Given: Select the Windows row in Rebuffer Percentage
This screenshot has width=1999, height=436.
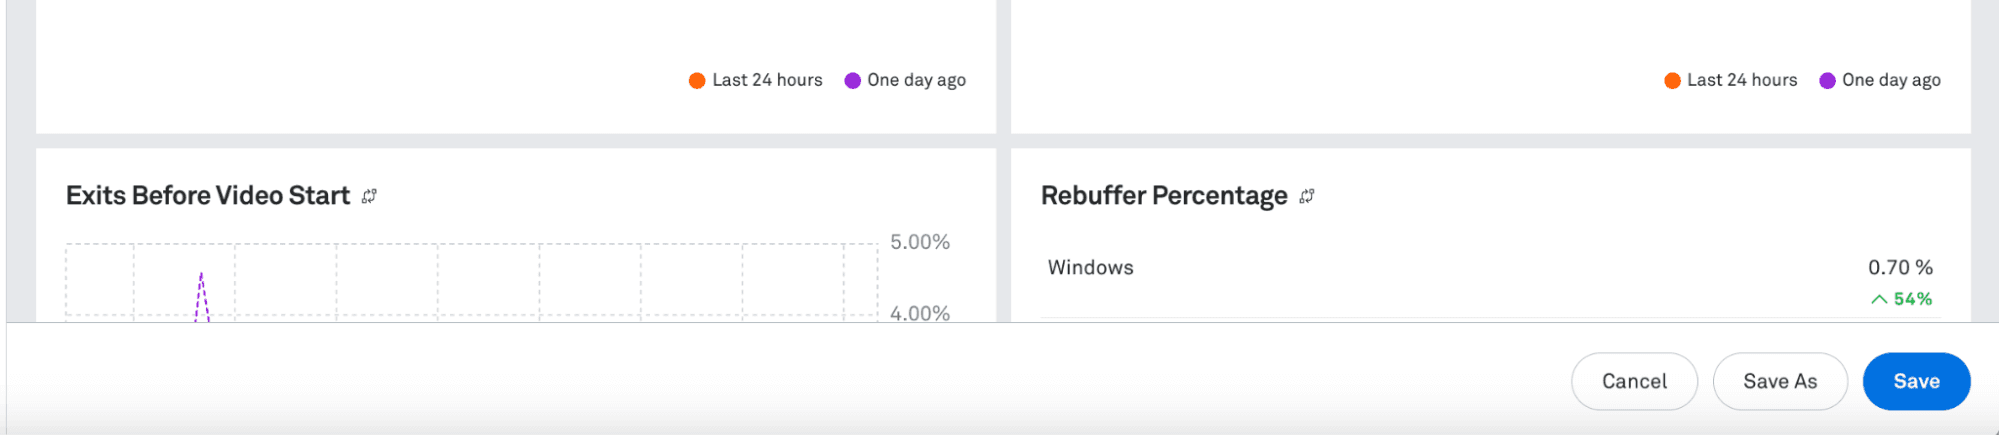Looking at the screenshot, I should (x=1091, y=268).
